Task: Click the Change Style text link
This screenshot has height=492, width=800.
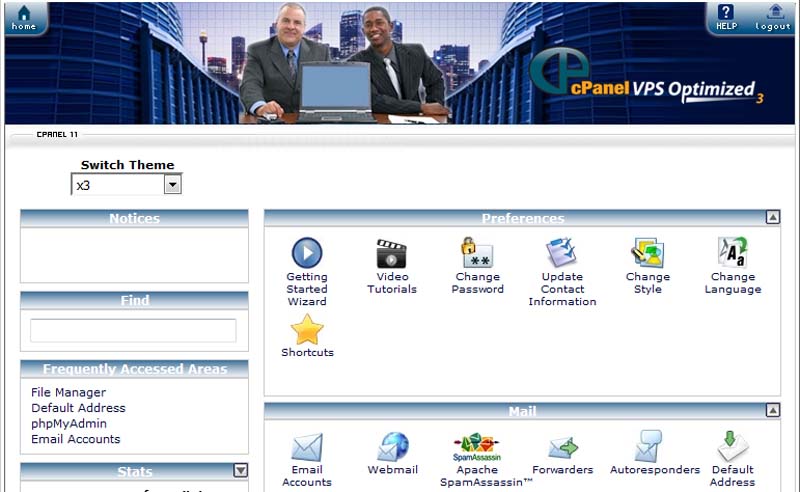Action: [648, 283]
